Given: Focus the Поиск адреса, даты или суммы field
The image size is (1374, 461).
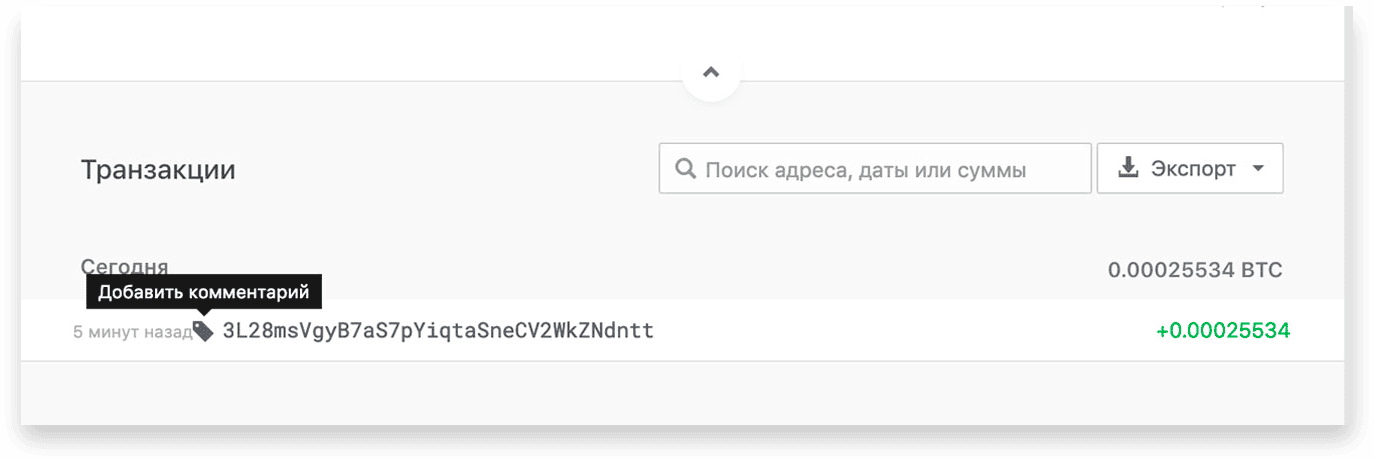Looking at the screenshot, I should pyautogui.click(x=875, y=169).
